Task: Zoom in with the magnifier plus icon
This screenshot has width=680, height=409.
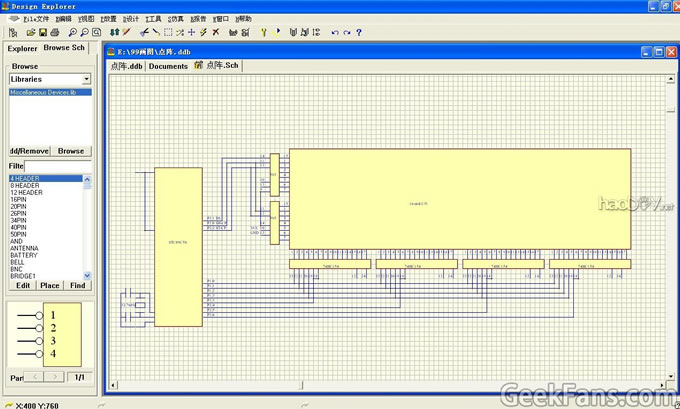Action: pyautogui.click(x=71, y=32)
